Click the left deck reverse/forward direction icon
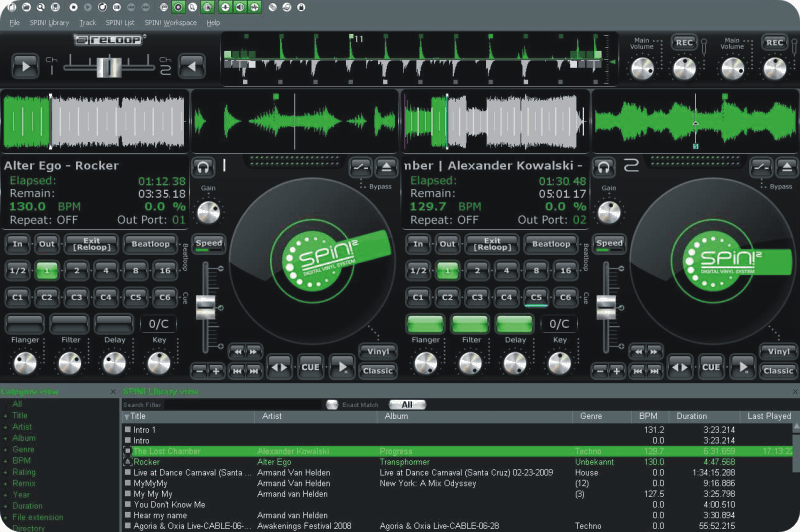Screen dimensions: 800x532 pyautogui.click(x=279, y=367)
